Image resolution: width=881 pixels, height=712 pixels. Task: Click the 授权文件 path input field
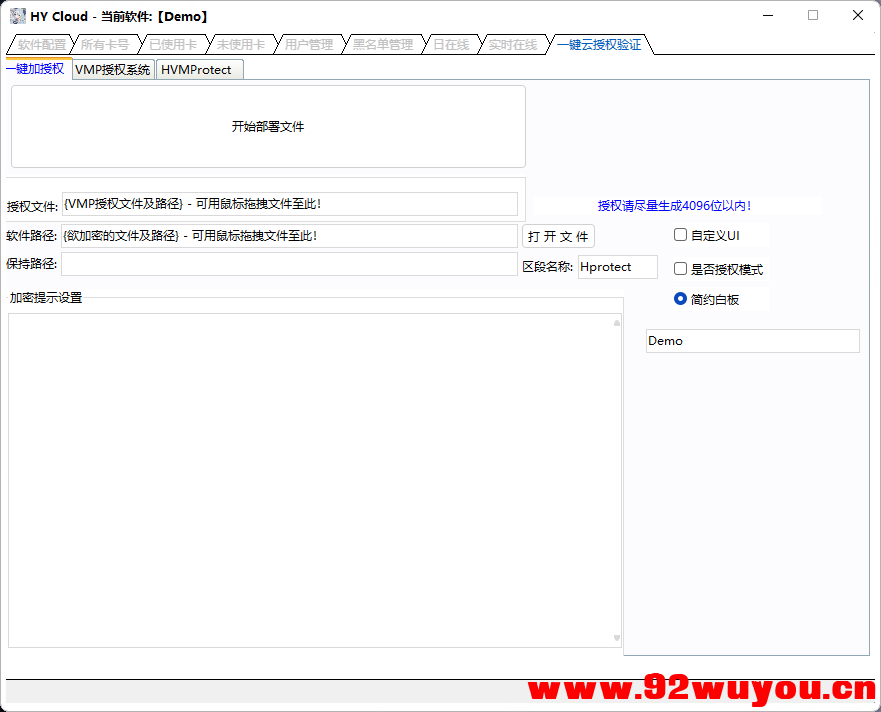[x=290, y=204]
